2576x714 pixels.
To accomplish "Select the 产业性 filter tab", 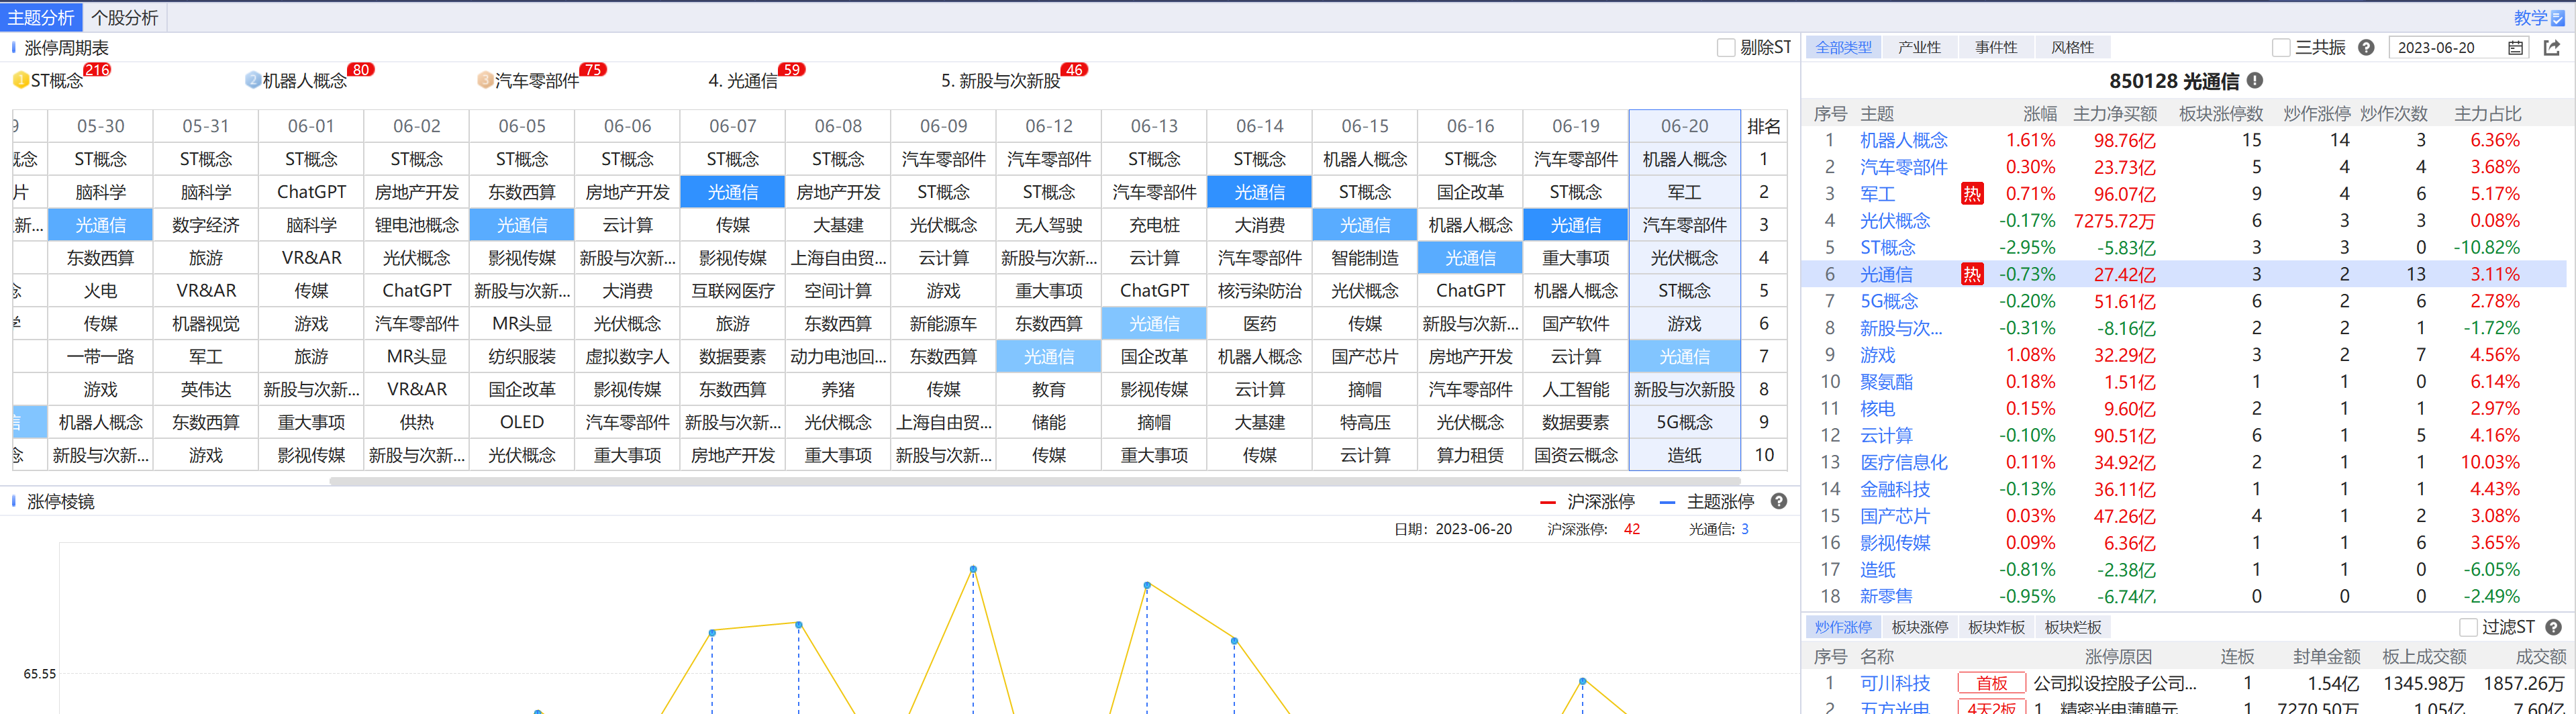I will coord(1919,47).
